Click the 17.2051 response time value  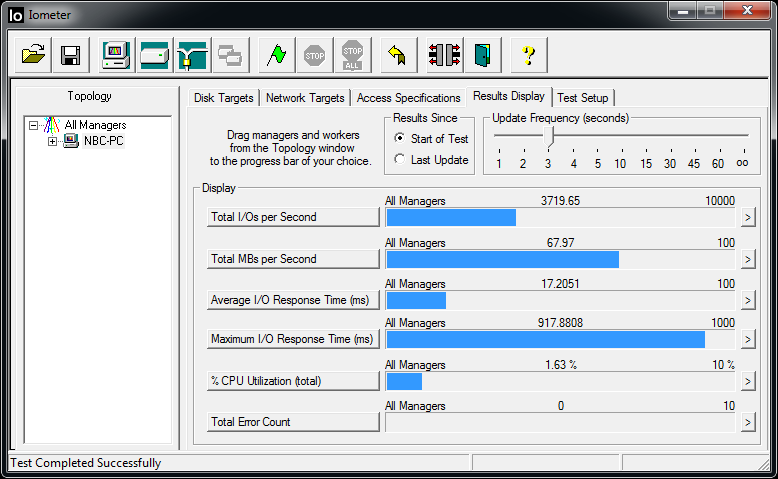point(560,284)
